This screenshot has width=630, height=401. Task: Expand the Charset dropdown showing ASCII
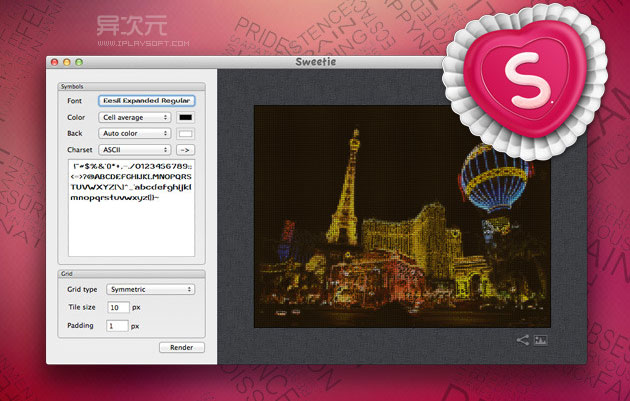click(134, 149)
